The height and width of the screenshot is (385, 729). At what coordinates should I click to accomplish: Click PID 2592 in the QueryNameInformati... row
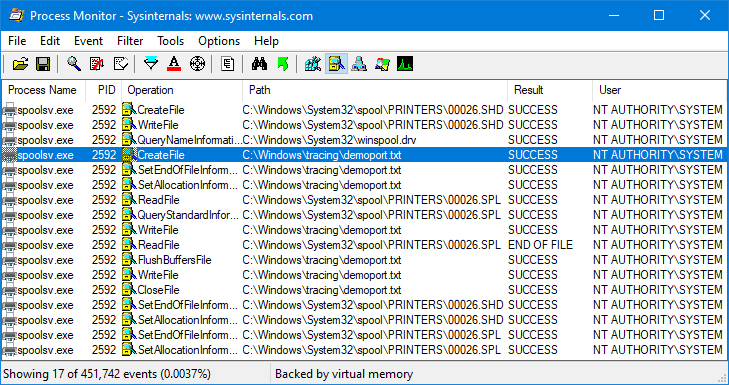click(x=104, y=140)
